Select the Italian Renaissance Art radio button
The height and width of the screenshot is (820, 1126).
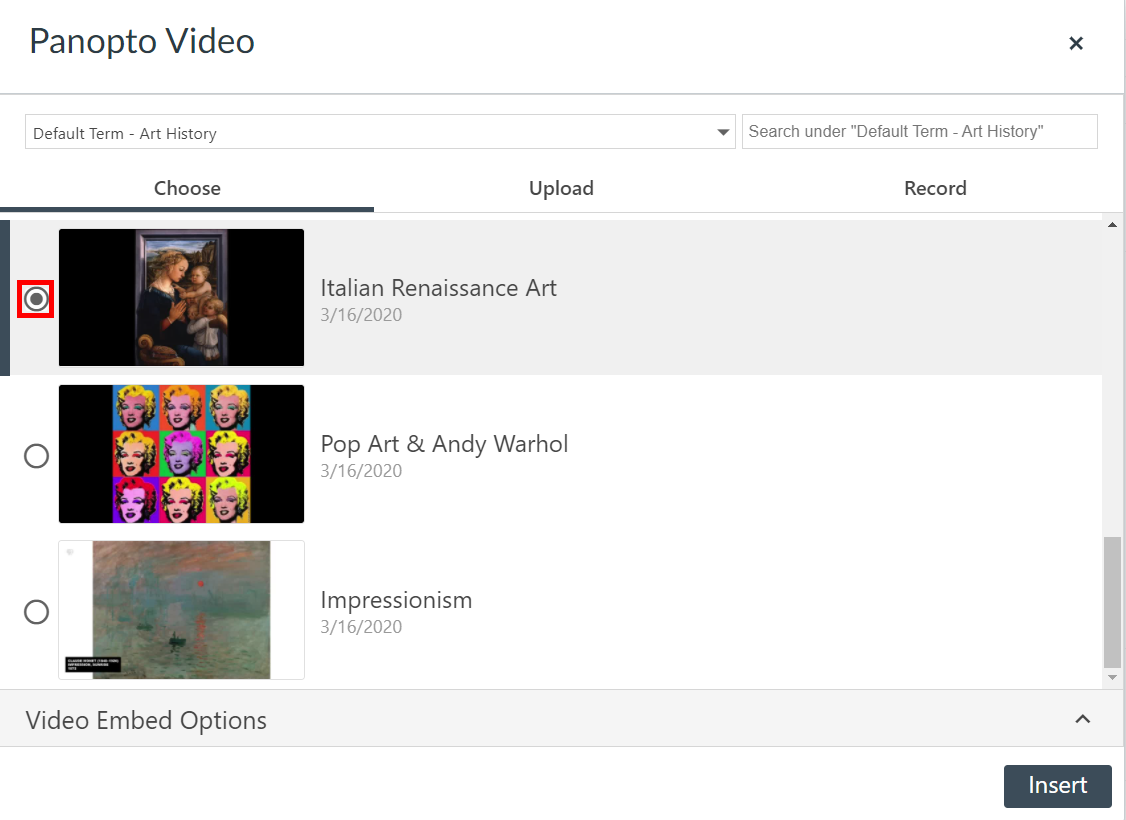(x=36, y=298)
